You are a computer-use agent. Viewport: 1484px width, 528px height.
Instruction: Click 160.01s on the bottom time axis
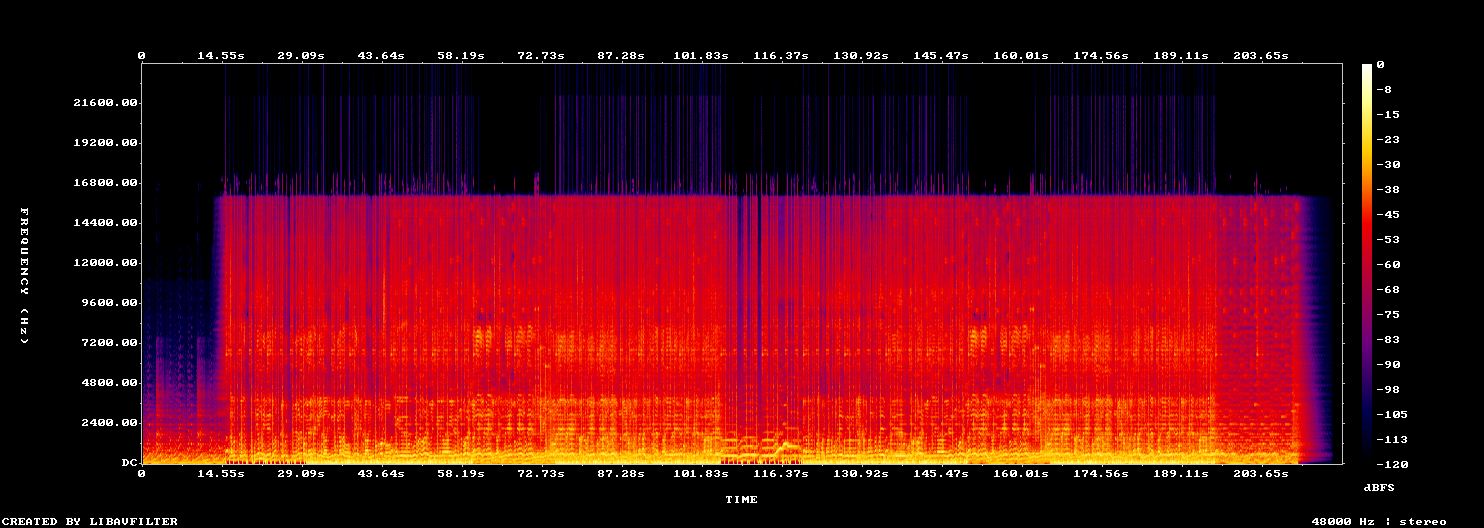(1021, 473)
